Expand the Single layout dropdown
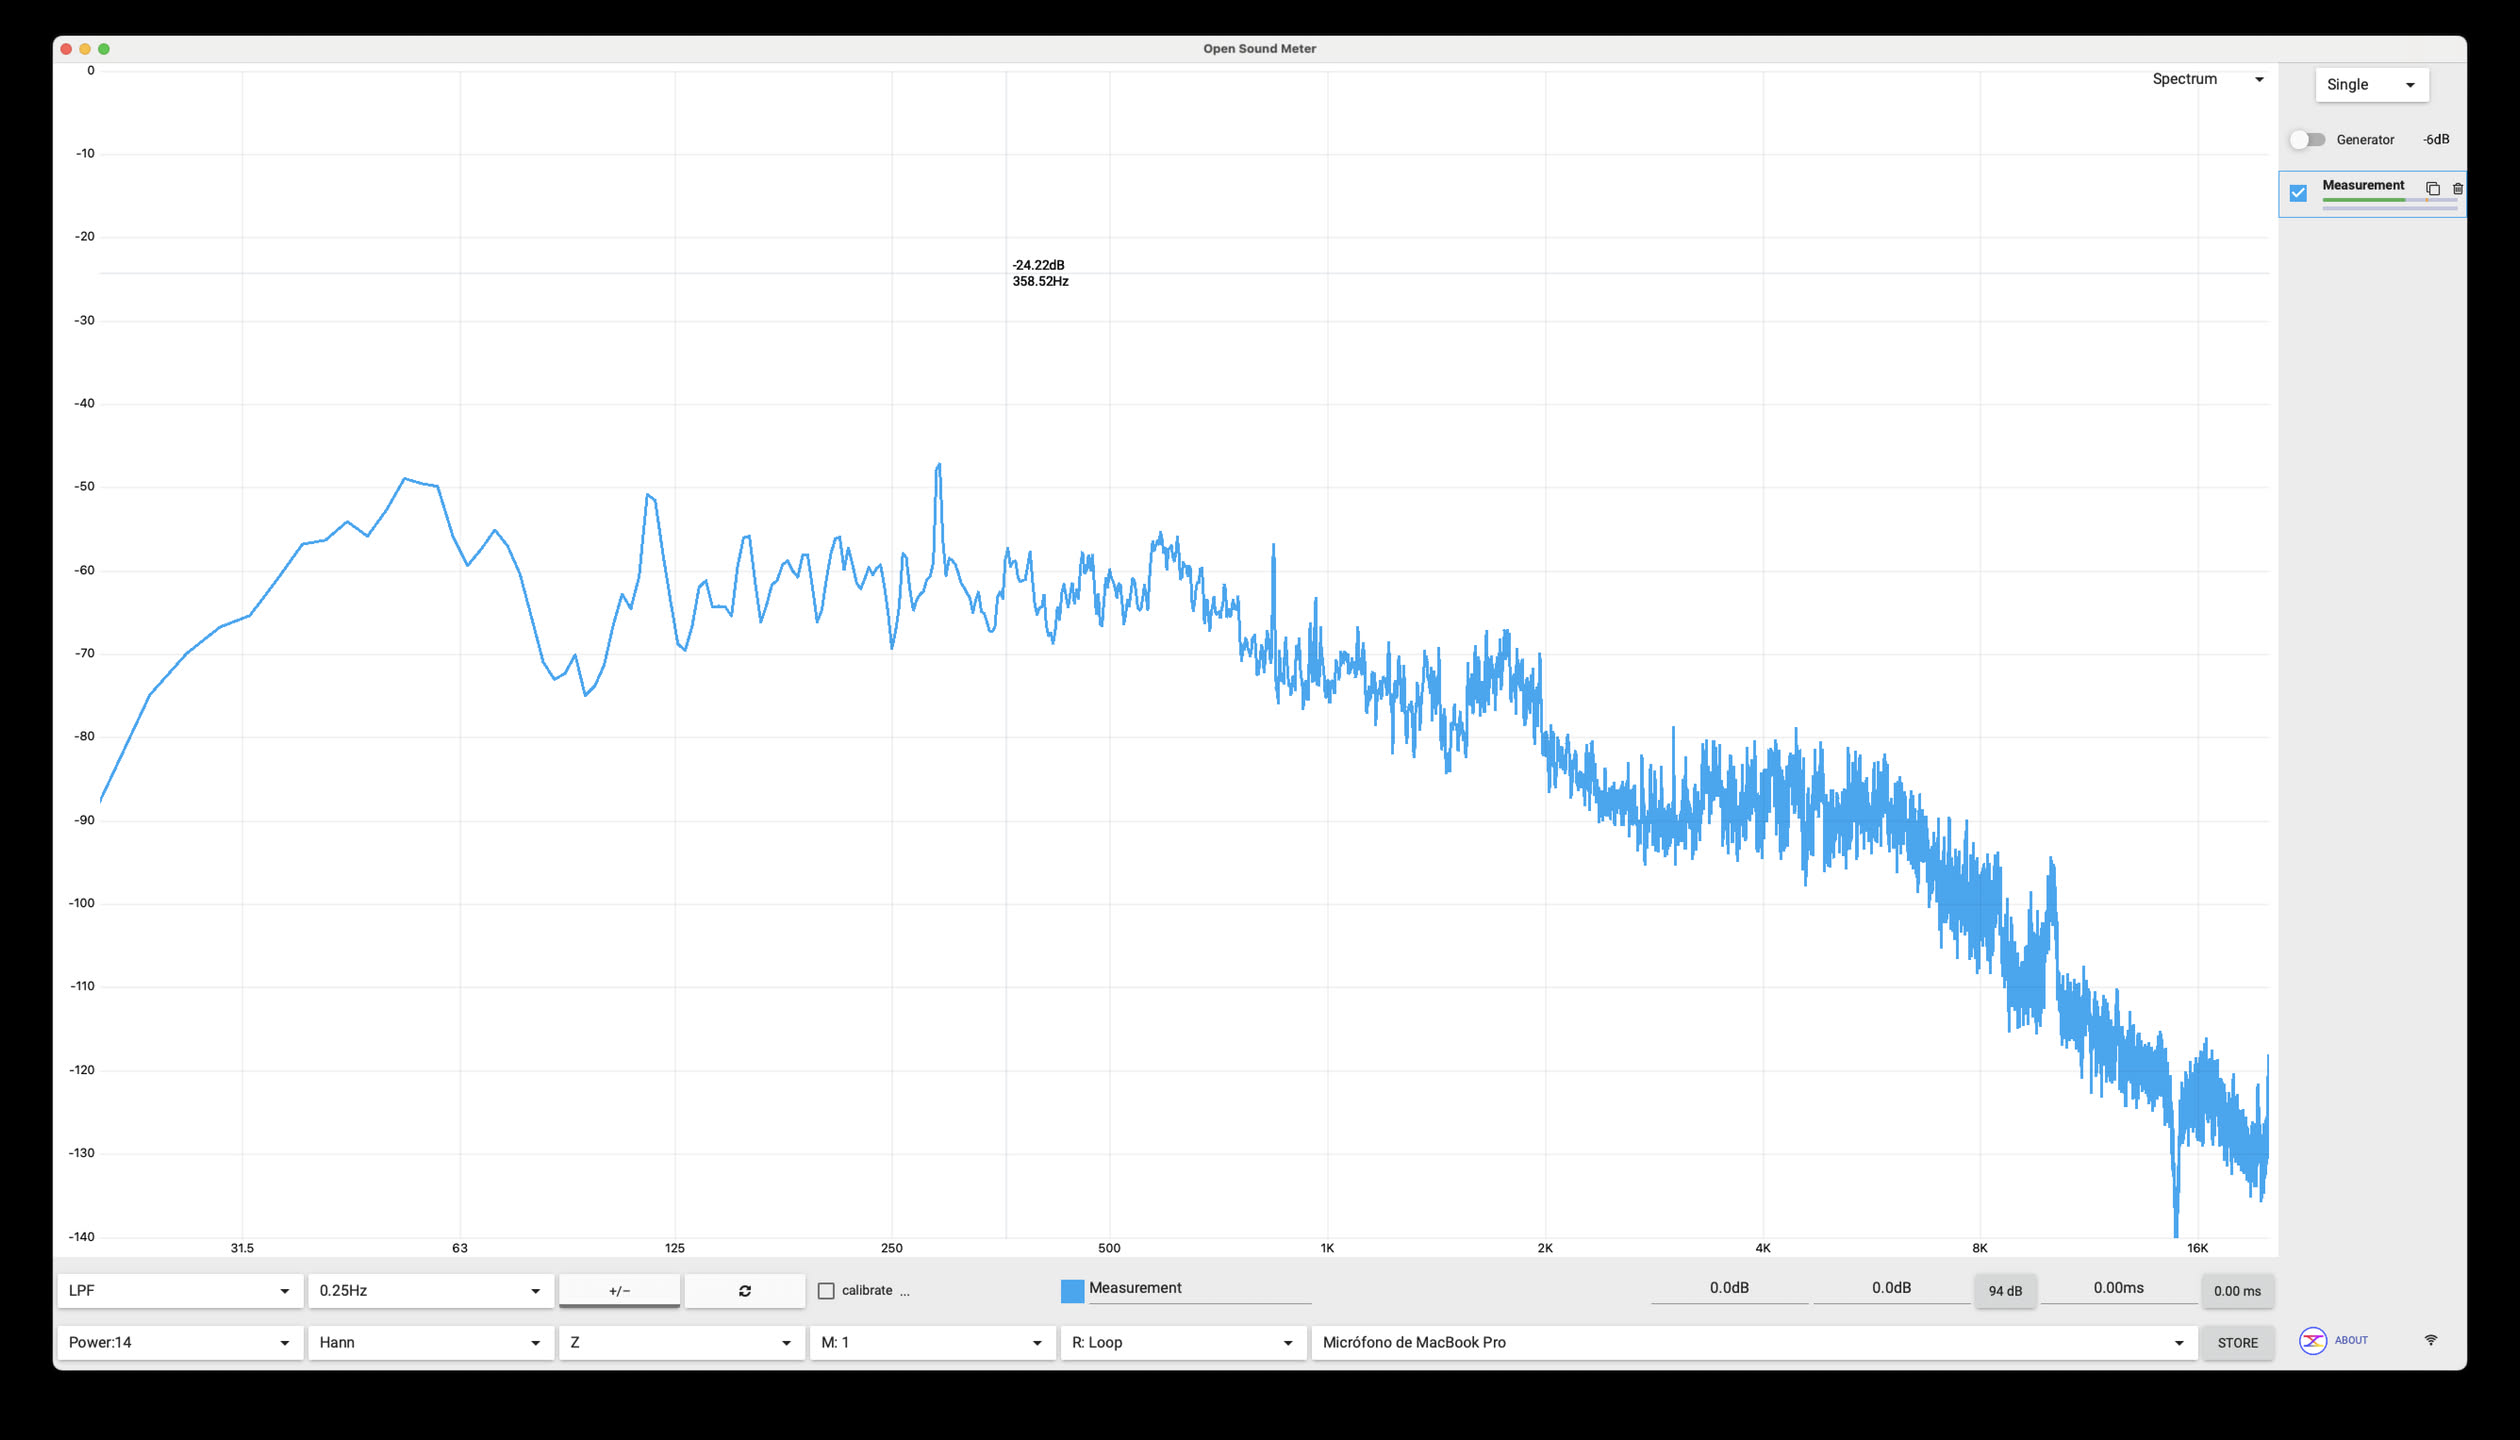 pos(2371,85)
